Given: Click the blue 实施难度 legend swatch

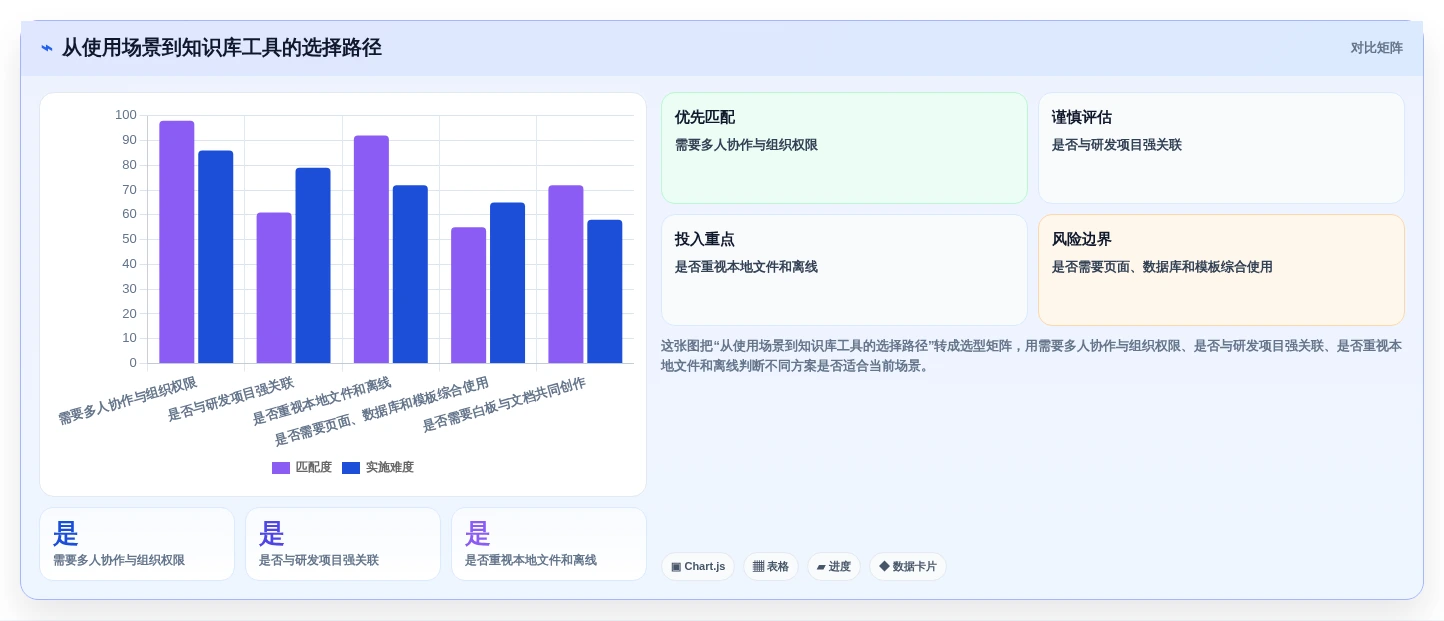Looking at the screenshot, I should [x=351, y=468].
